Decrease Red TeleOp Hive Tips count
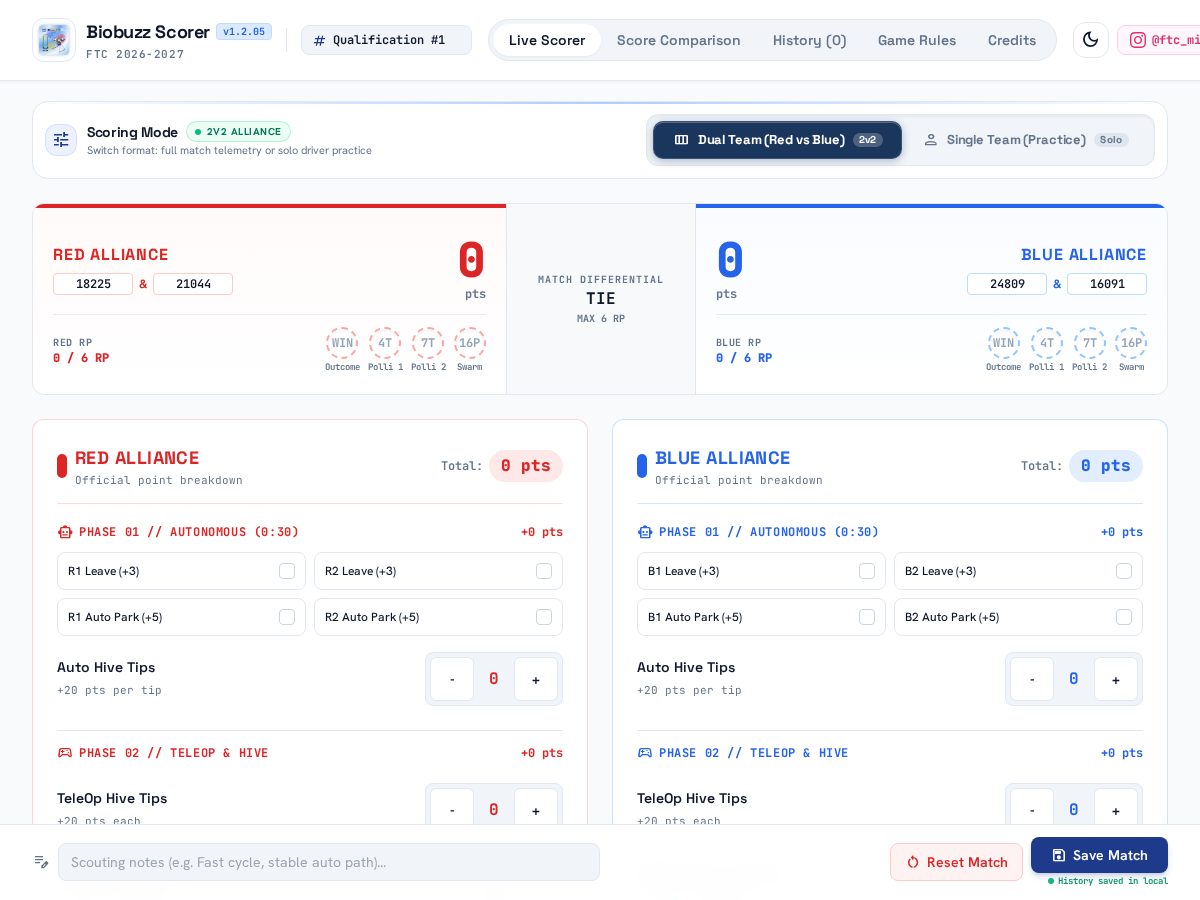The width and height of the screenshot is (1200, 900). pyautogui.click(x=452, y=807)
